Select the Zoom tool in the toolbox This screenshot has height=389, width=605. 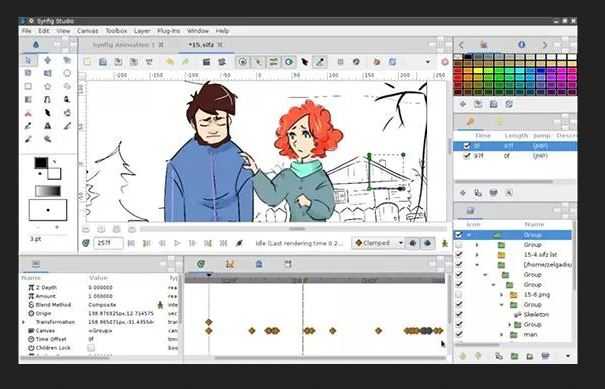pos(47,139)
